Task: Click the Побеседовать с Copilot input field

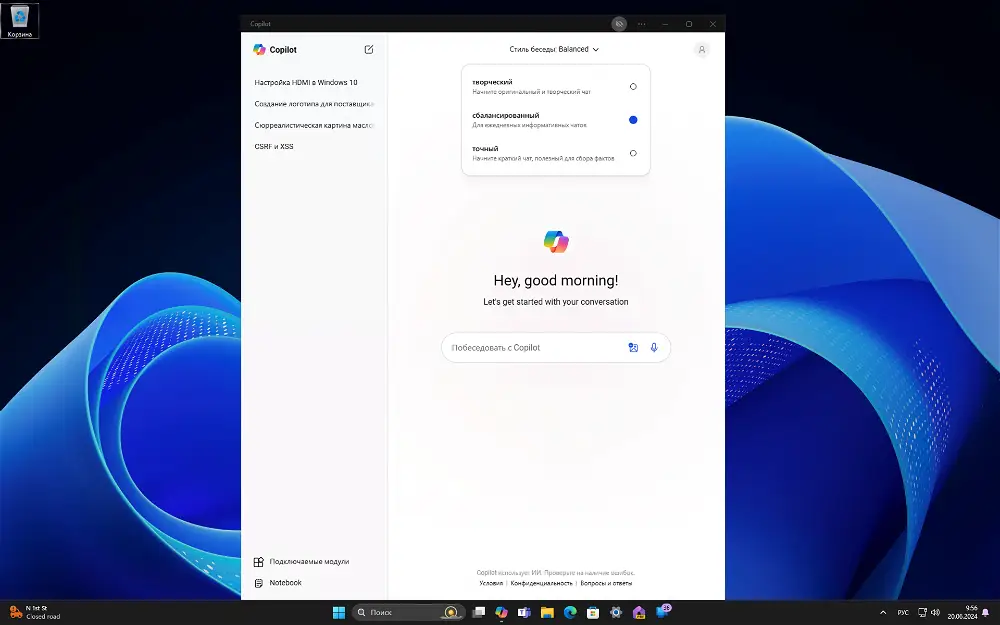Action: tap(536, 348)
